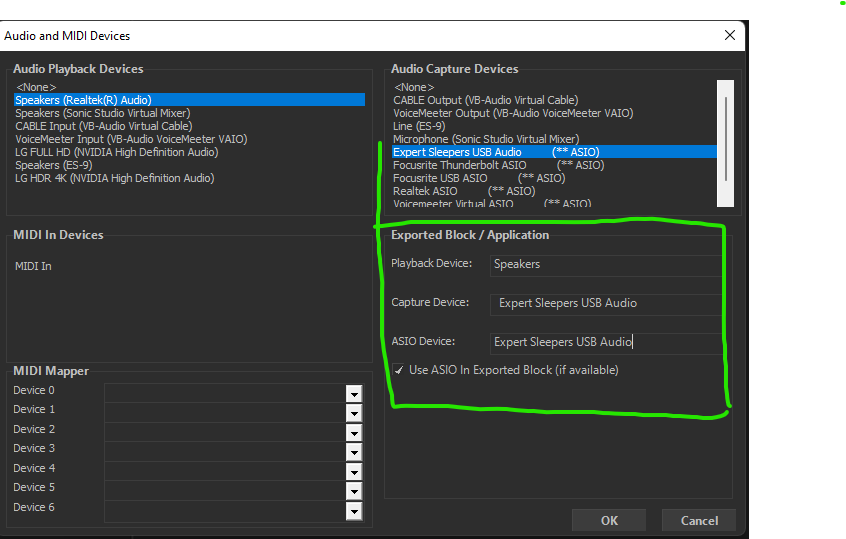This screenshot has height=539, width=846.
Task: Close the Audio and MIDI Devices dialog
Action: pyautogui.click(x=729, y=35)
